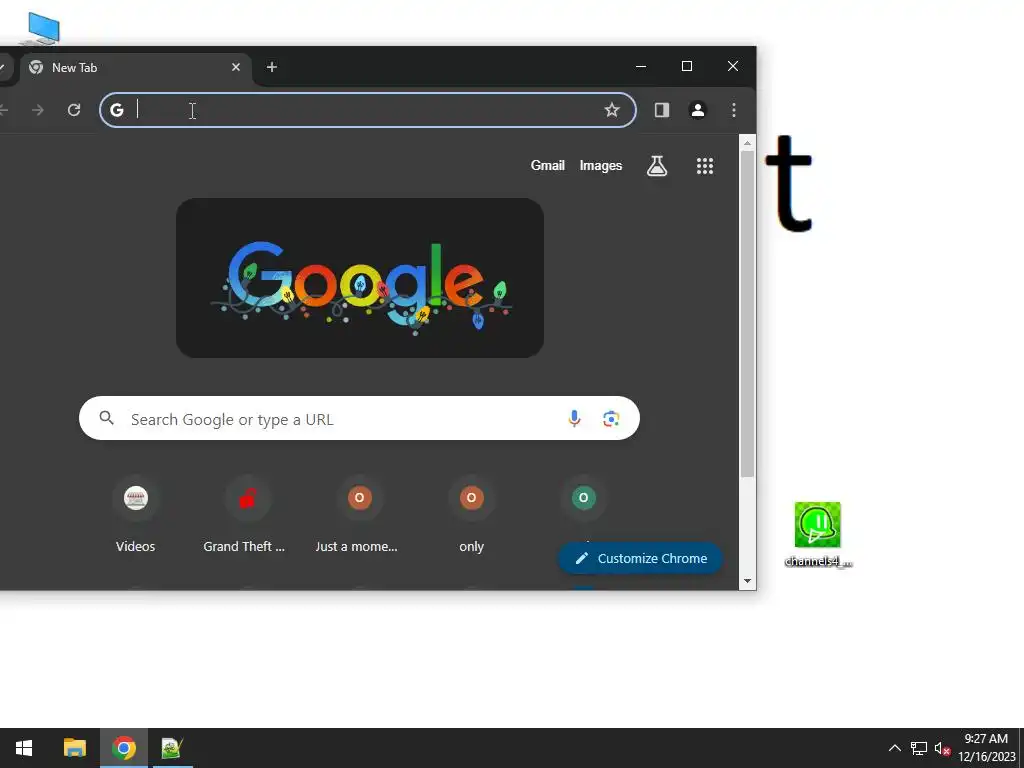This screenshot has height=768, width=1024.
Task: Open the image editor taskbar app
Action: pyautogui.click(x=173, y=748)
